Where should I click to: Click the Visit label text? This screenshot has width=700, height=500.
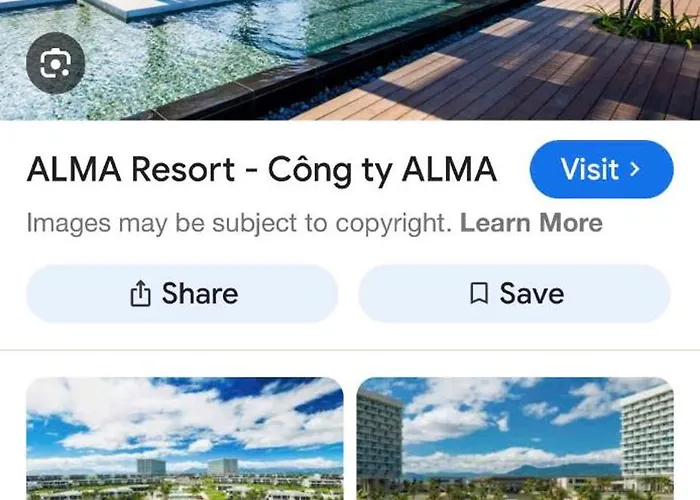[590, 169]
